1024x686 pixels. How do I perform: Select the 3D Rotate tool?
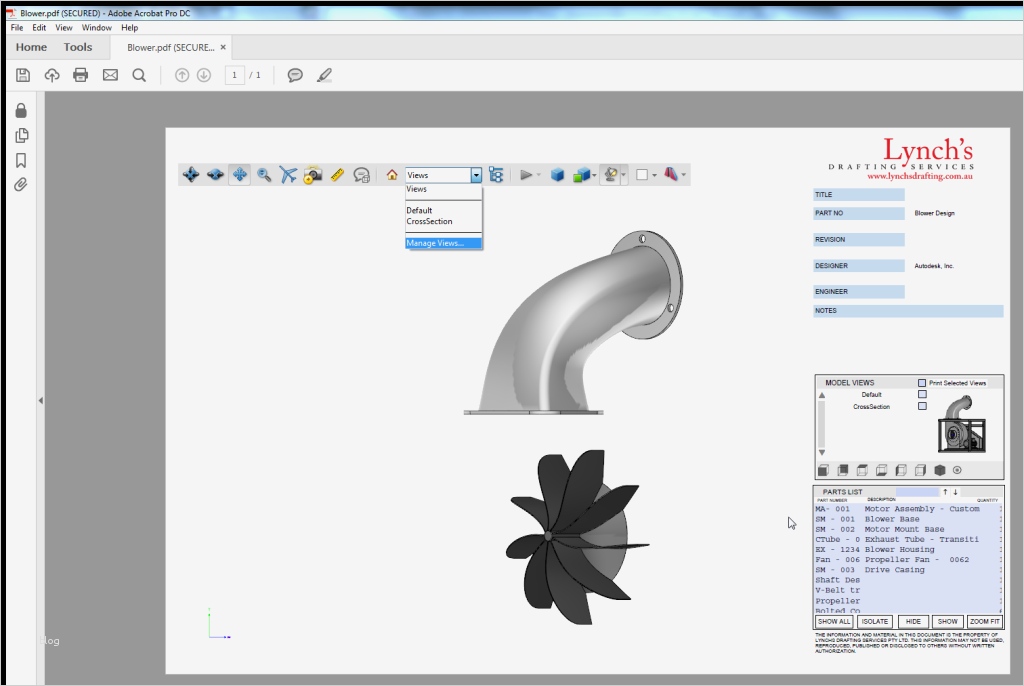[x=190, y=175]
